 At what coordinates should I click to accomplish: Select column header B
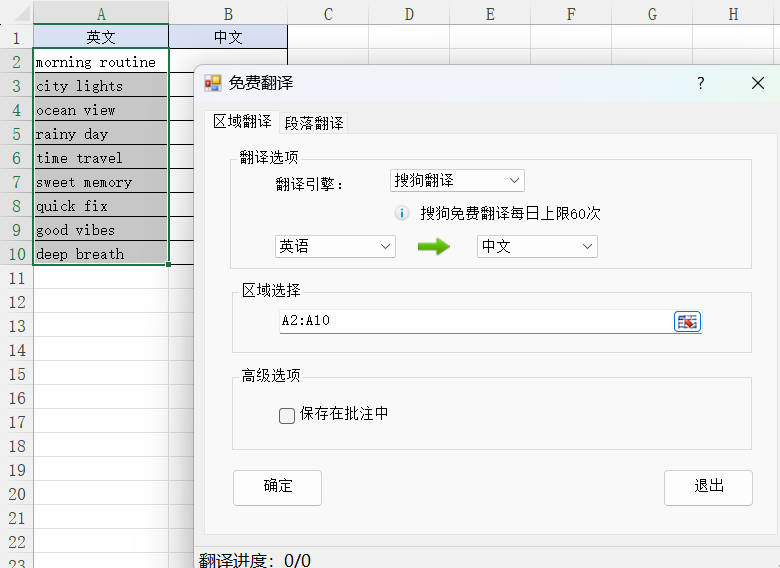click(x=228, y=13)
